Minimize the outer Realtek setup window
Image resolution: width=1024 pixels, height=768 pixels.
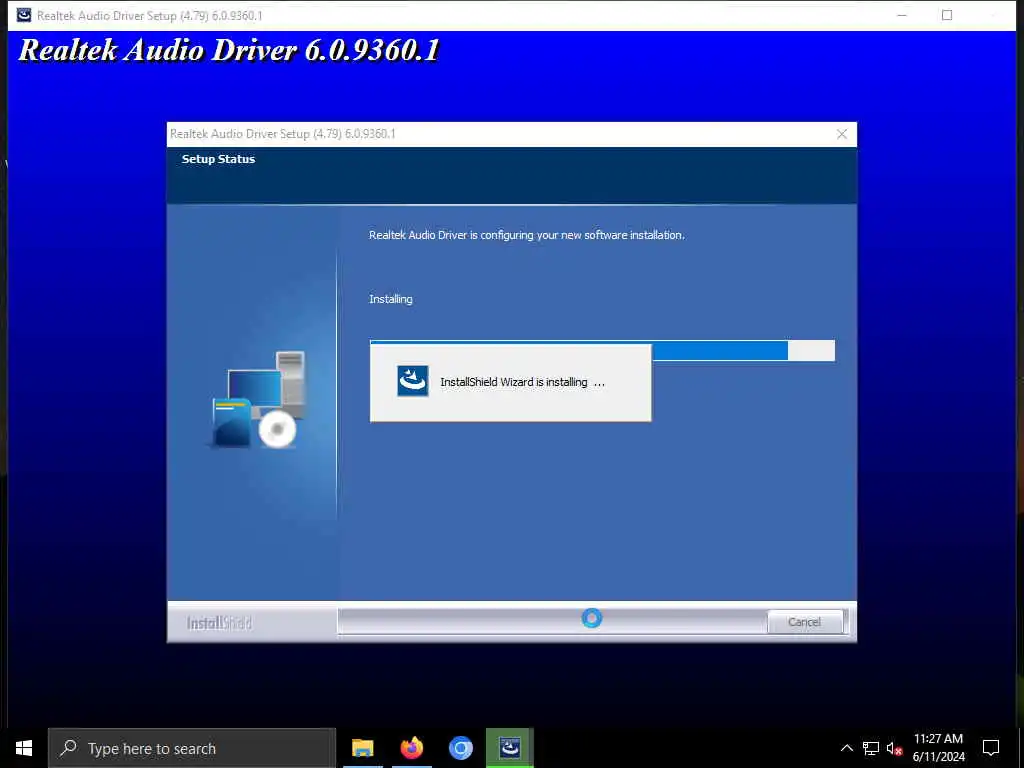(902, 15)
